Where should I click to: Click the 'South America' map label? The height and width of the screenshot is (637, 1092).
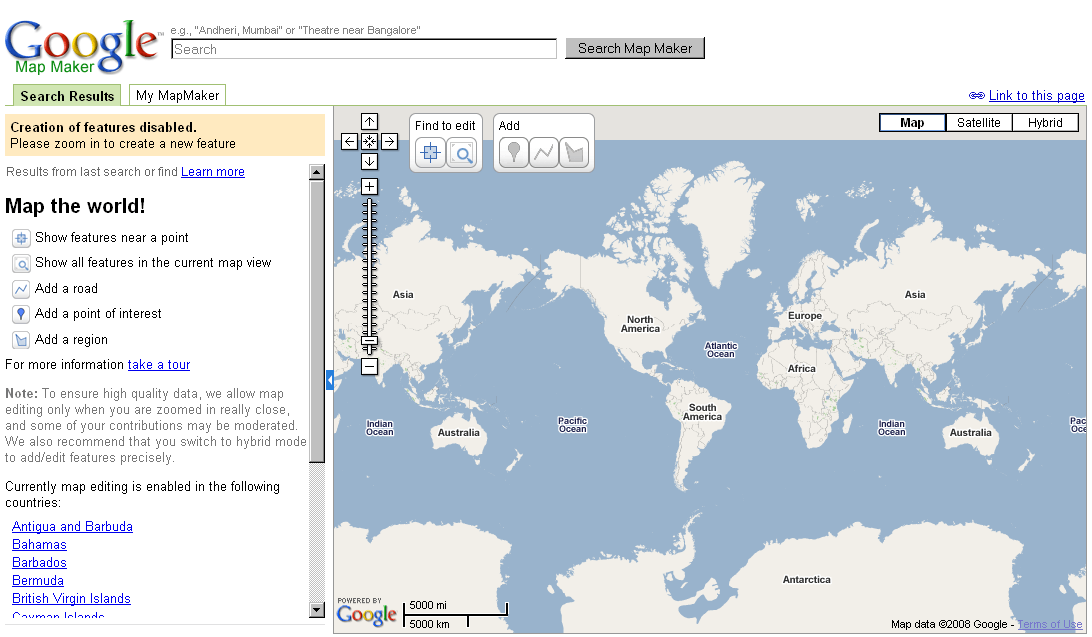702,411
